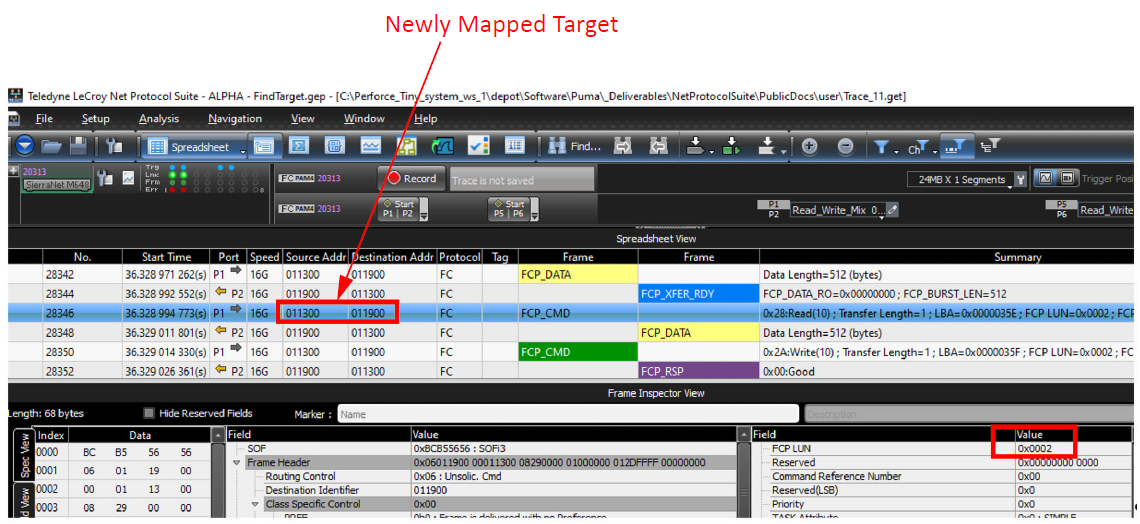Select the Command Reference Number field row
This screenshot has height=524, width=1140.
(x=942, y=476)
